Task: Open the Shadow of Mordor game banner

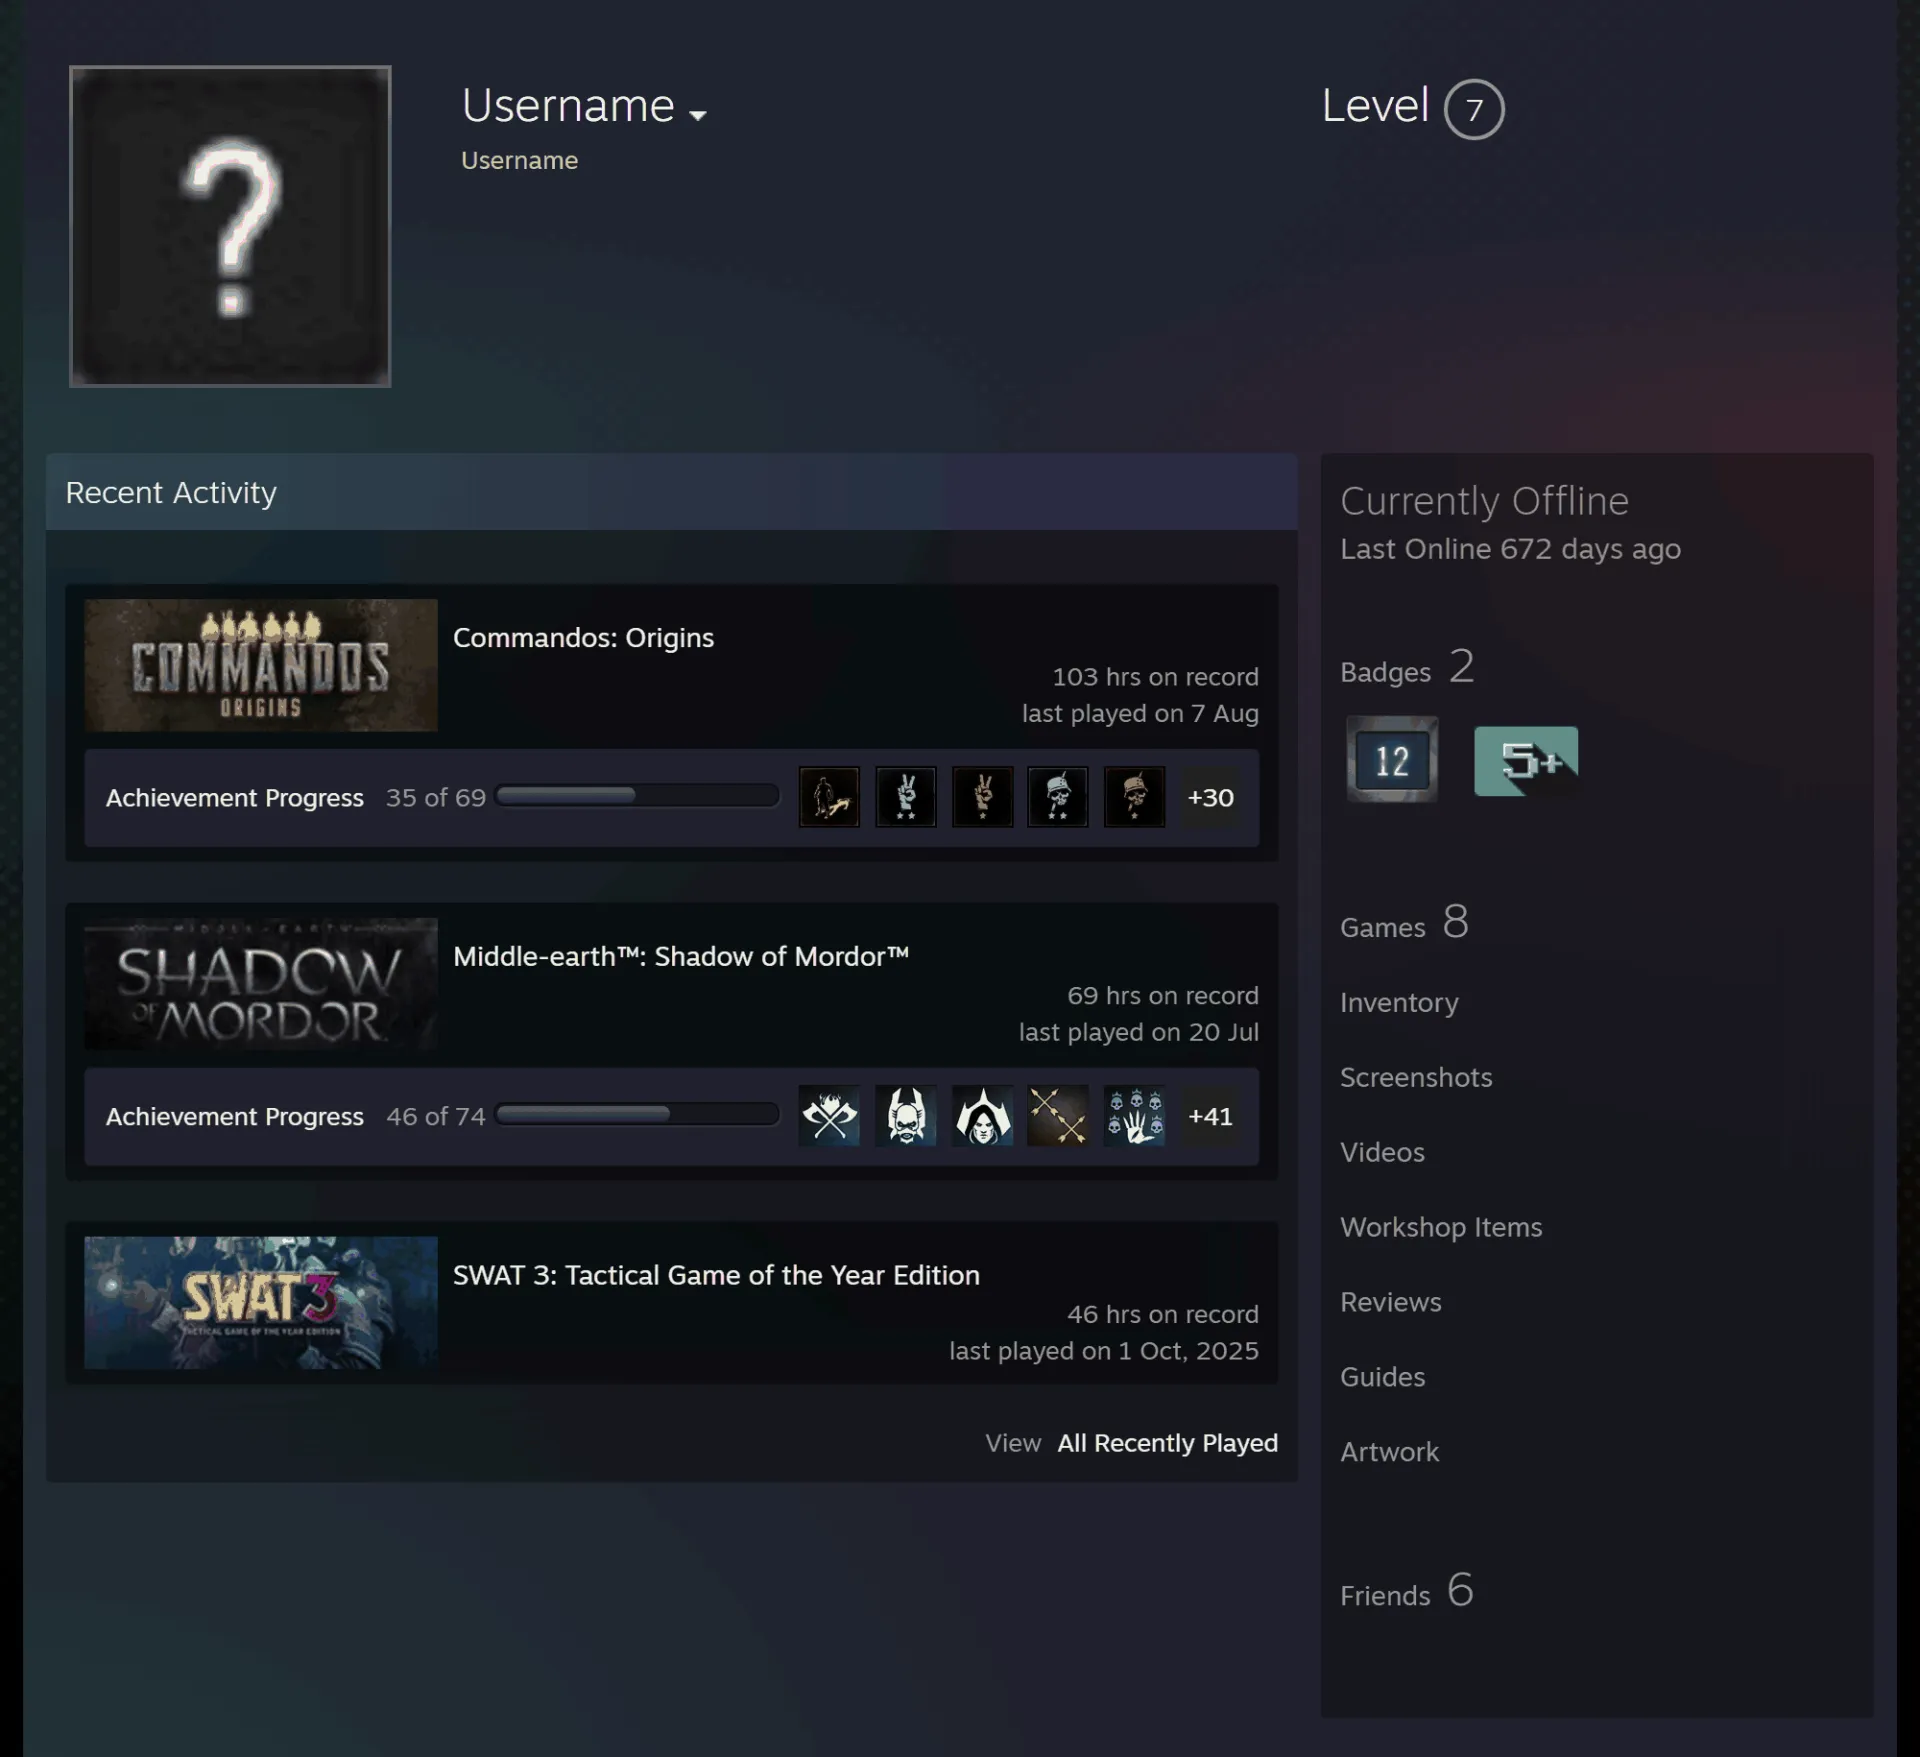Action: 261,984
